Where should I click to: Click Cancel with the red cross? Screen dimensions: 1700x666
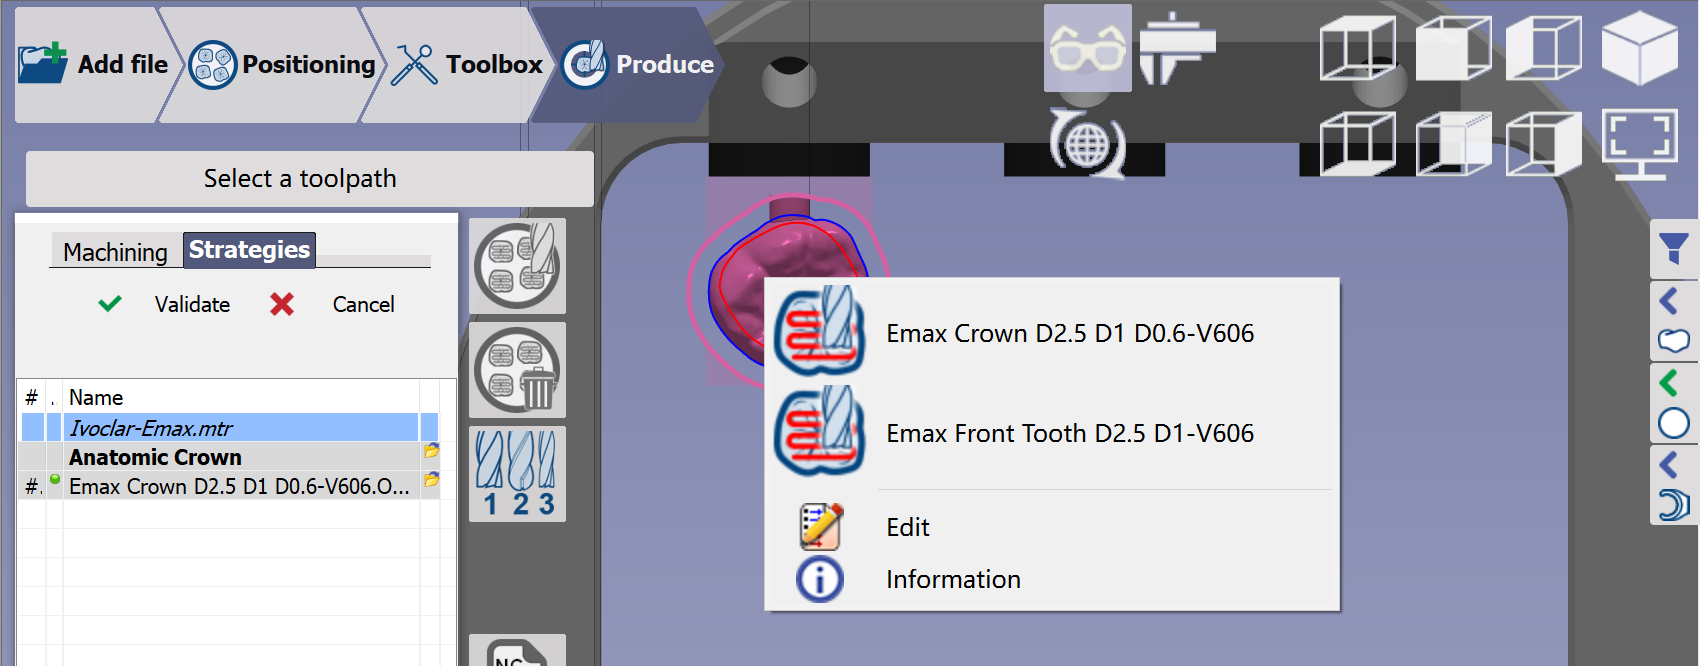[x=333, y=304]
